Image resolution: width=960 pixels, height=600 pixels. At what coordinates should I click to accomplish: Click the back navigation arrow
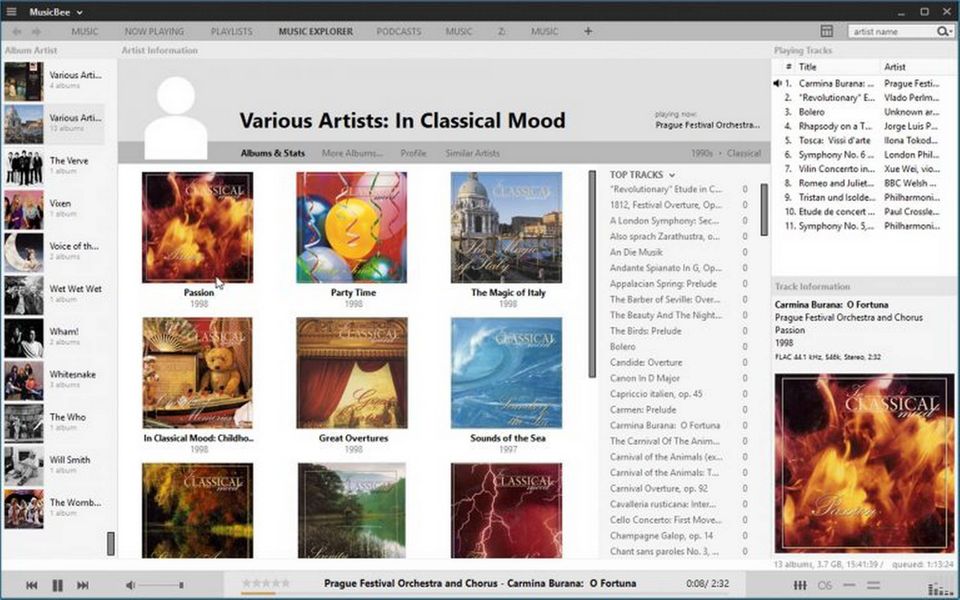(17, 32)
